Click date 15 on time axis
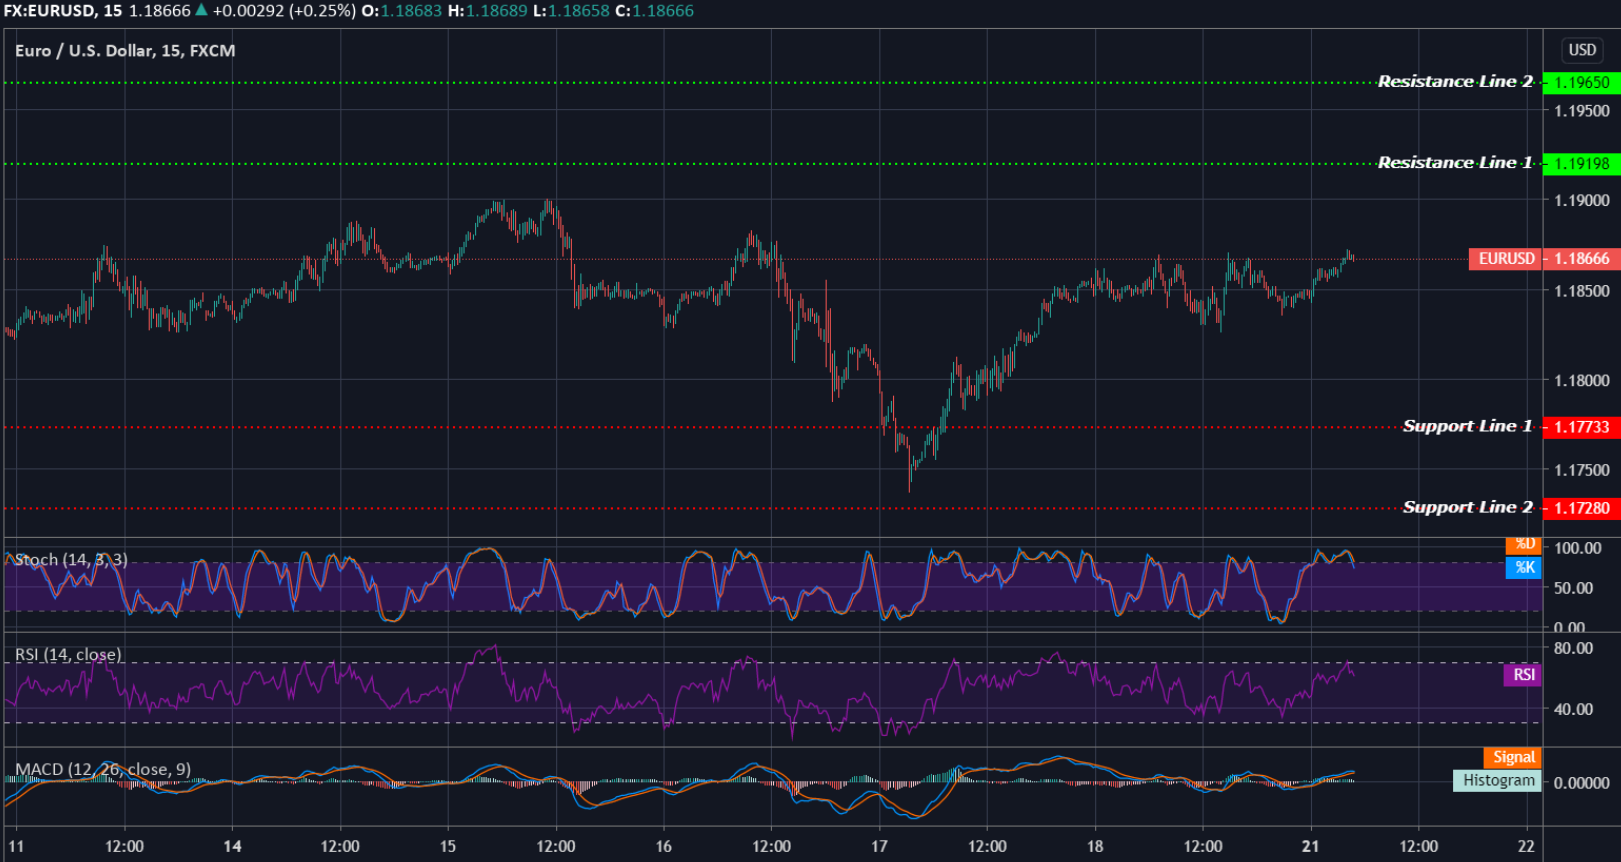The image size is (1621, 862). [448, 847]
